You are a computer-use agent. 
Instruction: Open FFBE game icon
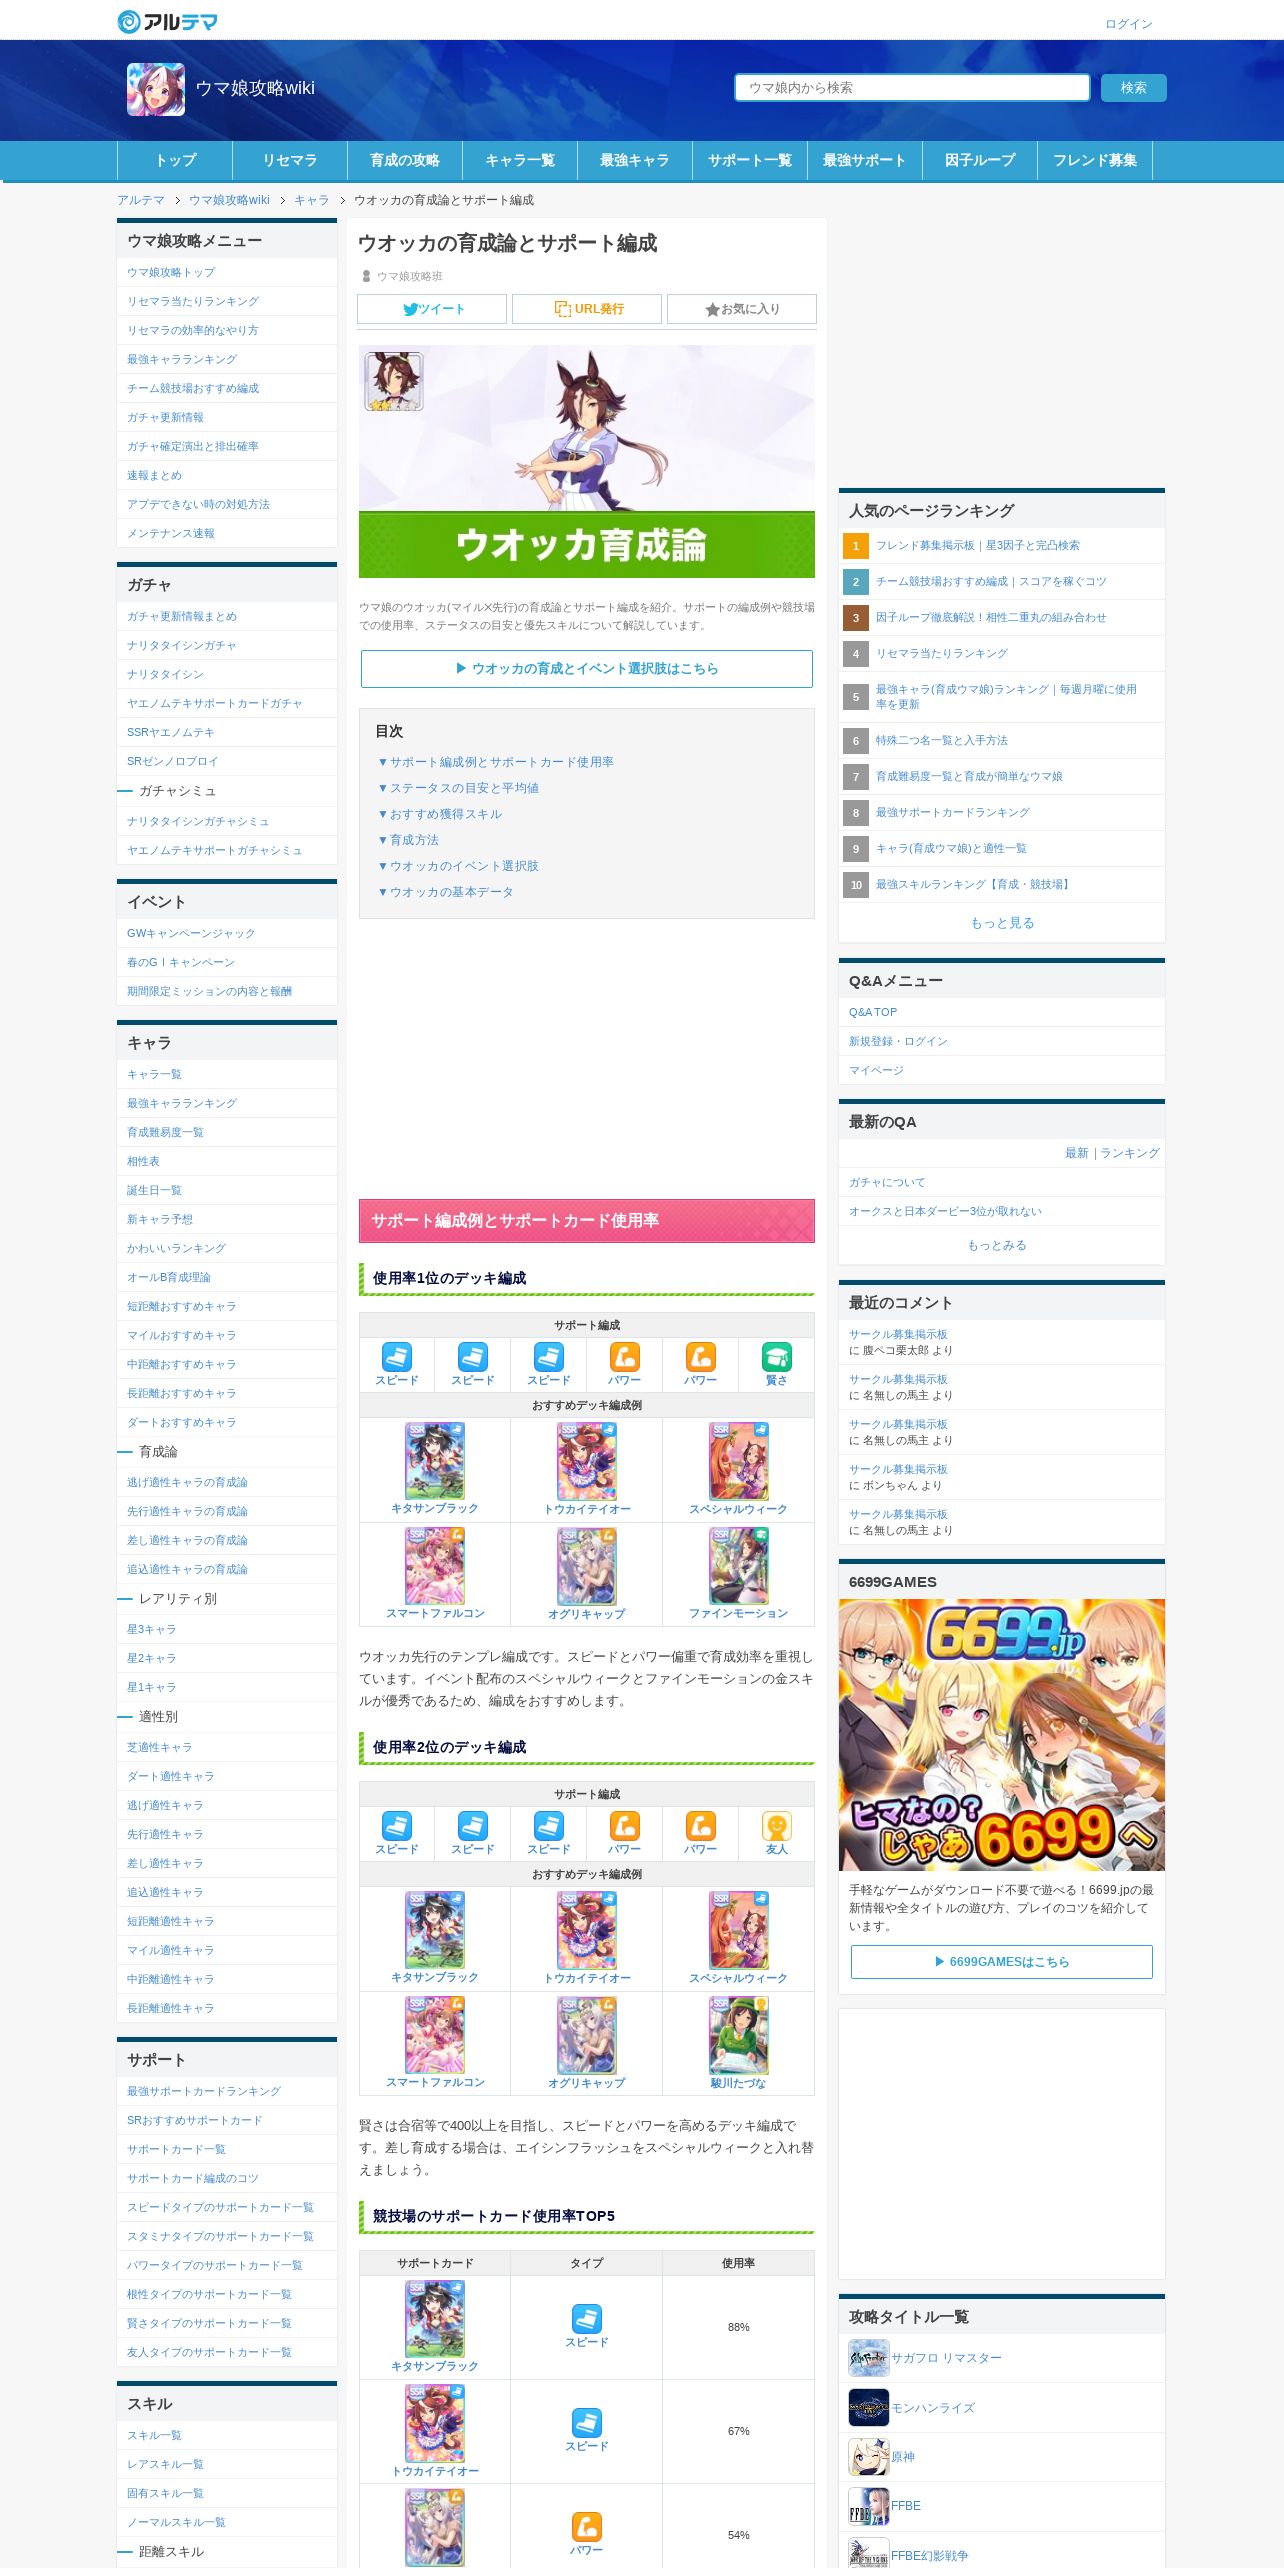pos(868,2506)
